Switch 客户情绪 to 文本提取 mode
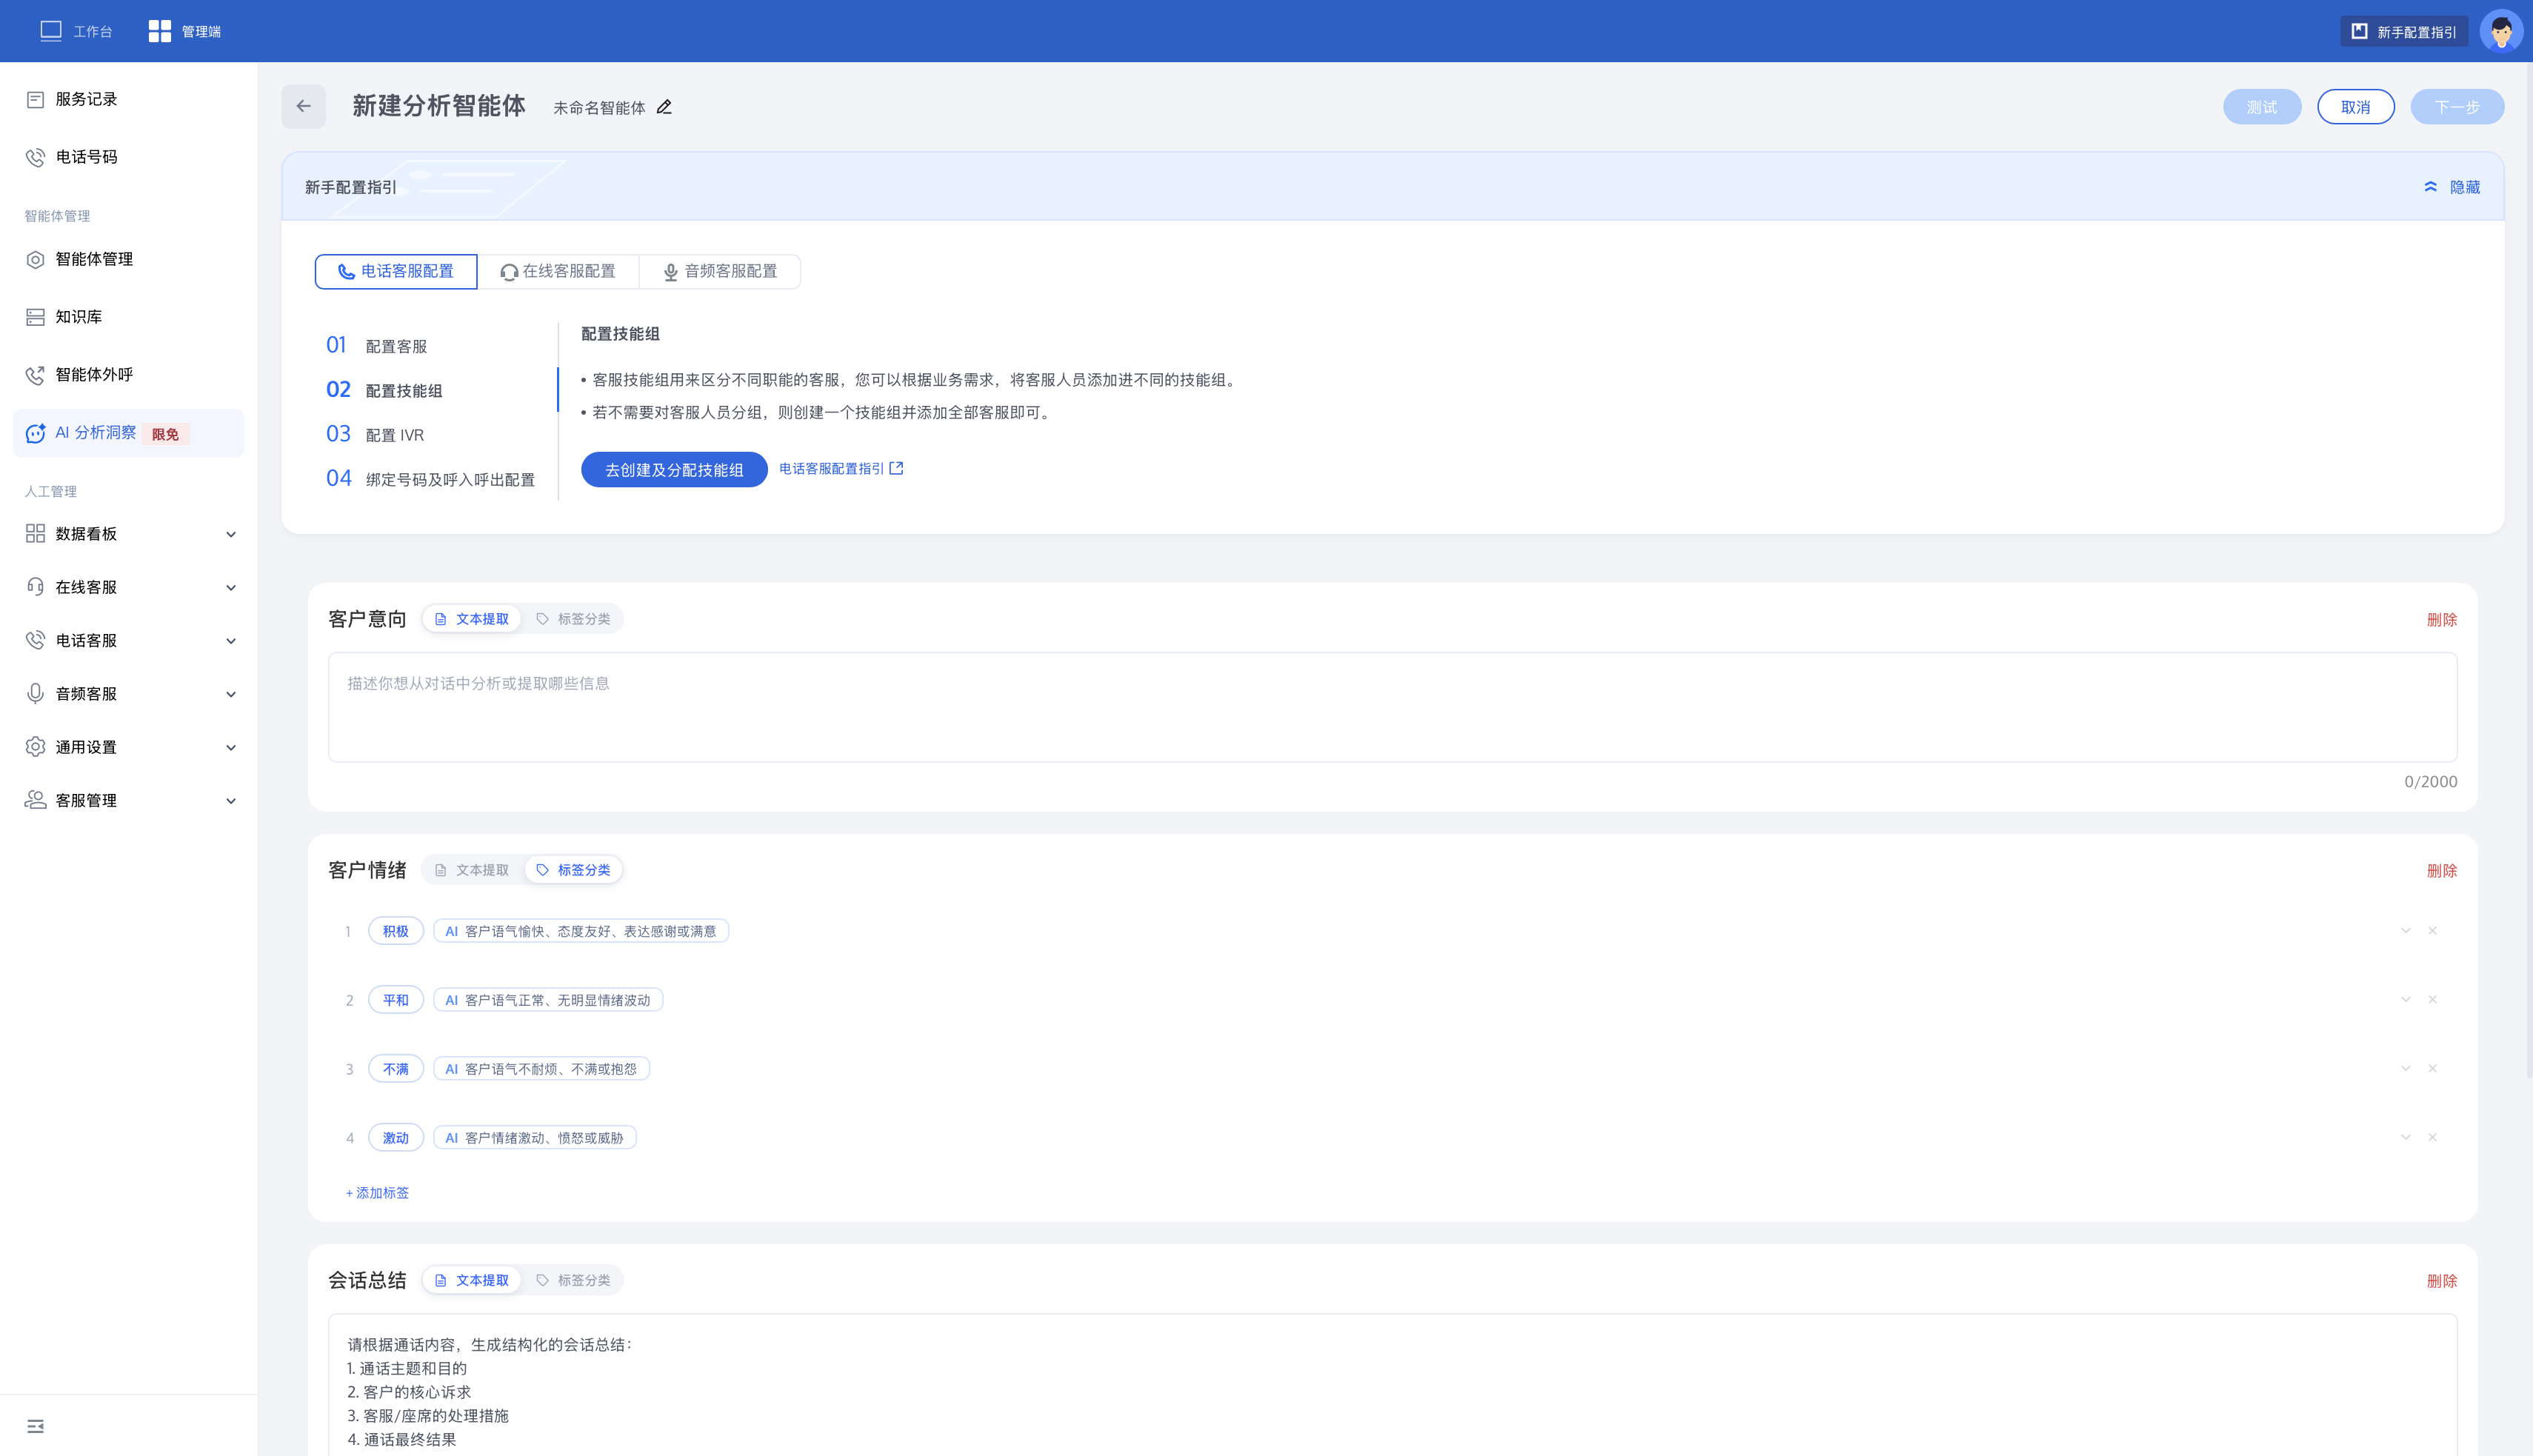Image resolution: width=2533 pixels, height=1456 pixels. coord(472,870)
